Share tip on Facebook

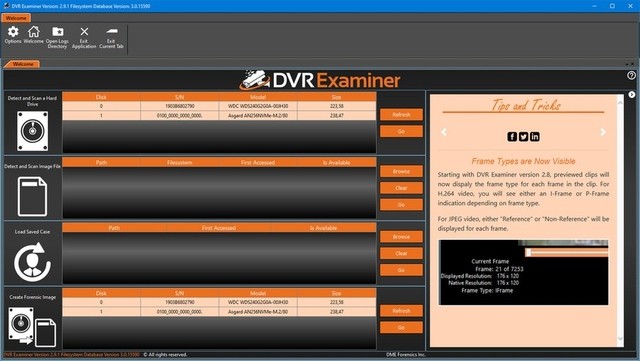point(512,136)
